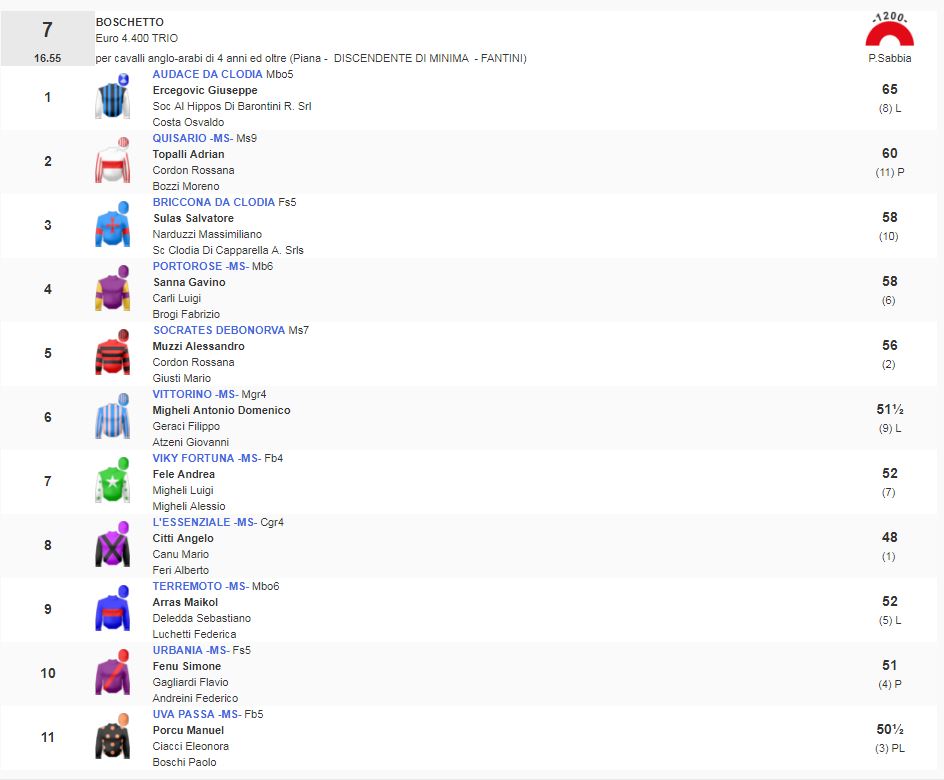Open the L'ESSENZIALE -MS- horse link

click(203, 522)
